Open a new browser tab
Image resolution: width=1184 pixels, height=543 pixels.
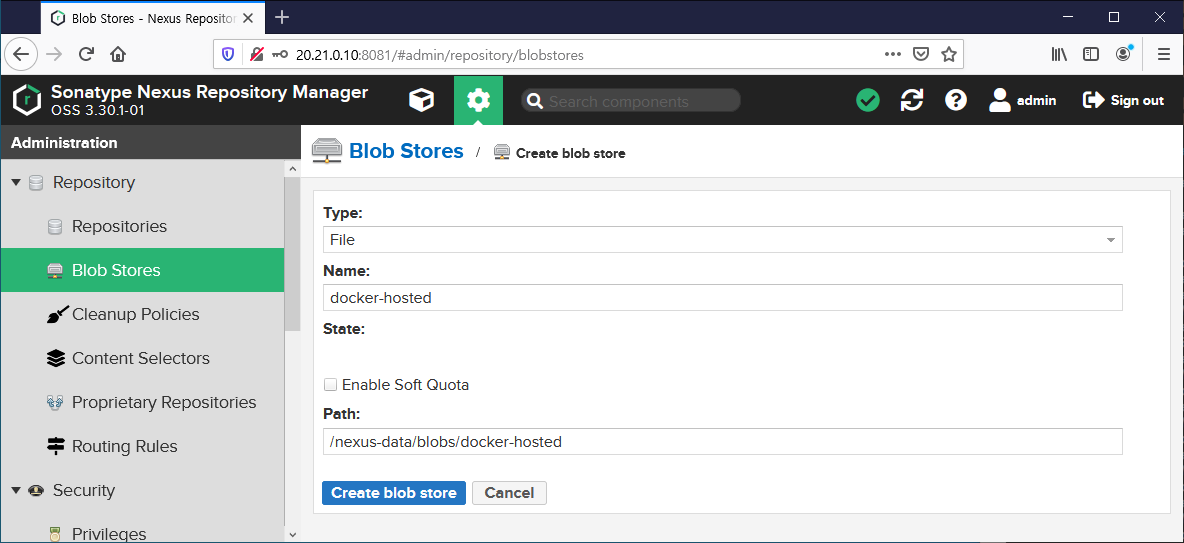pyautogui.click(x=282, y=17)
